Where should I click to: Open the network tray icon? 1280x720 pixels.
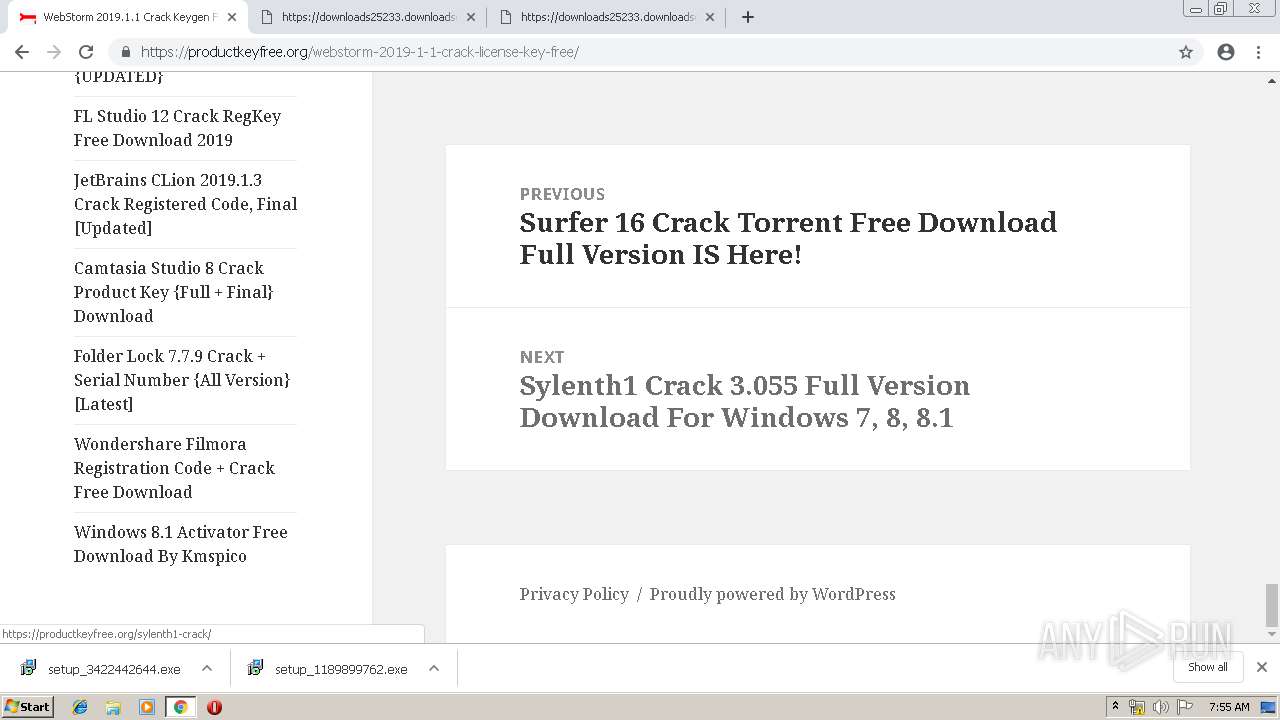(x=1137, y=707)
